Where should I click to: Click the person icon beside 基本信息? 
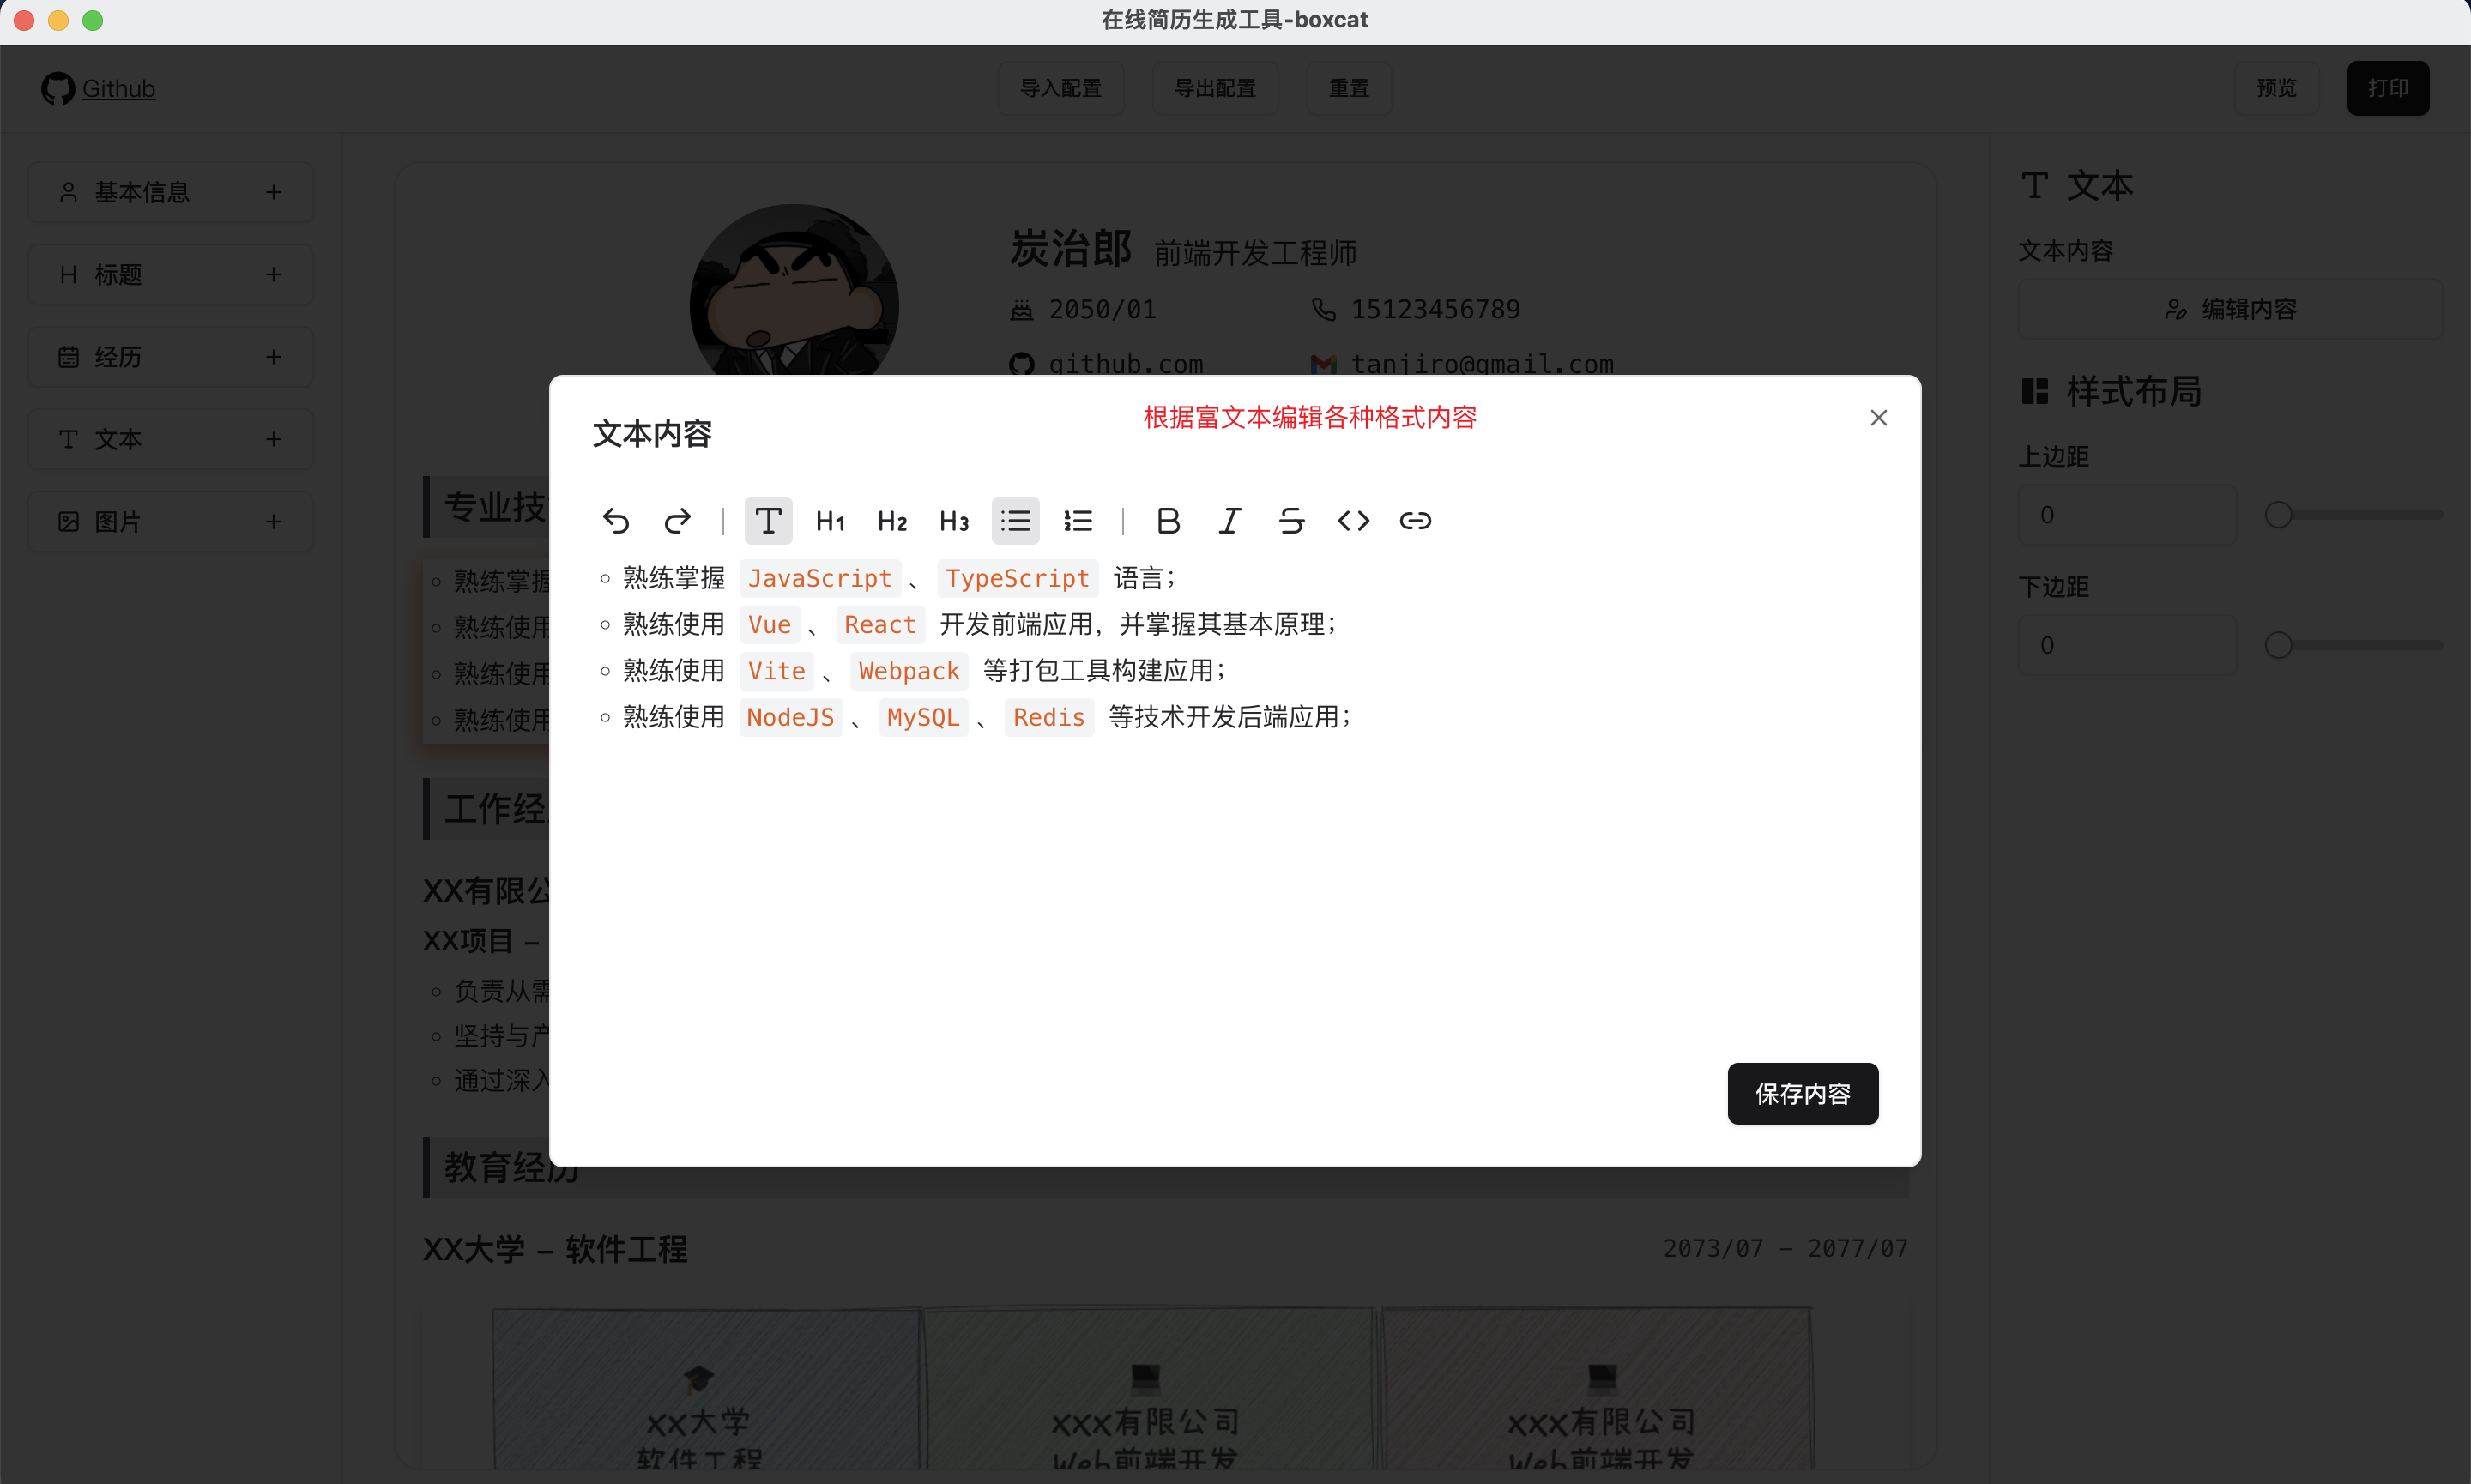[x=68, y=192]
